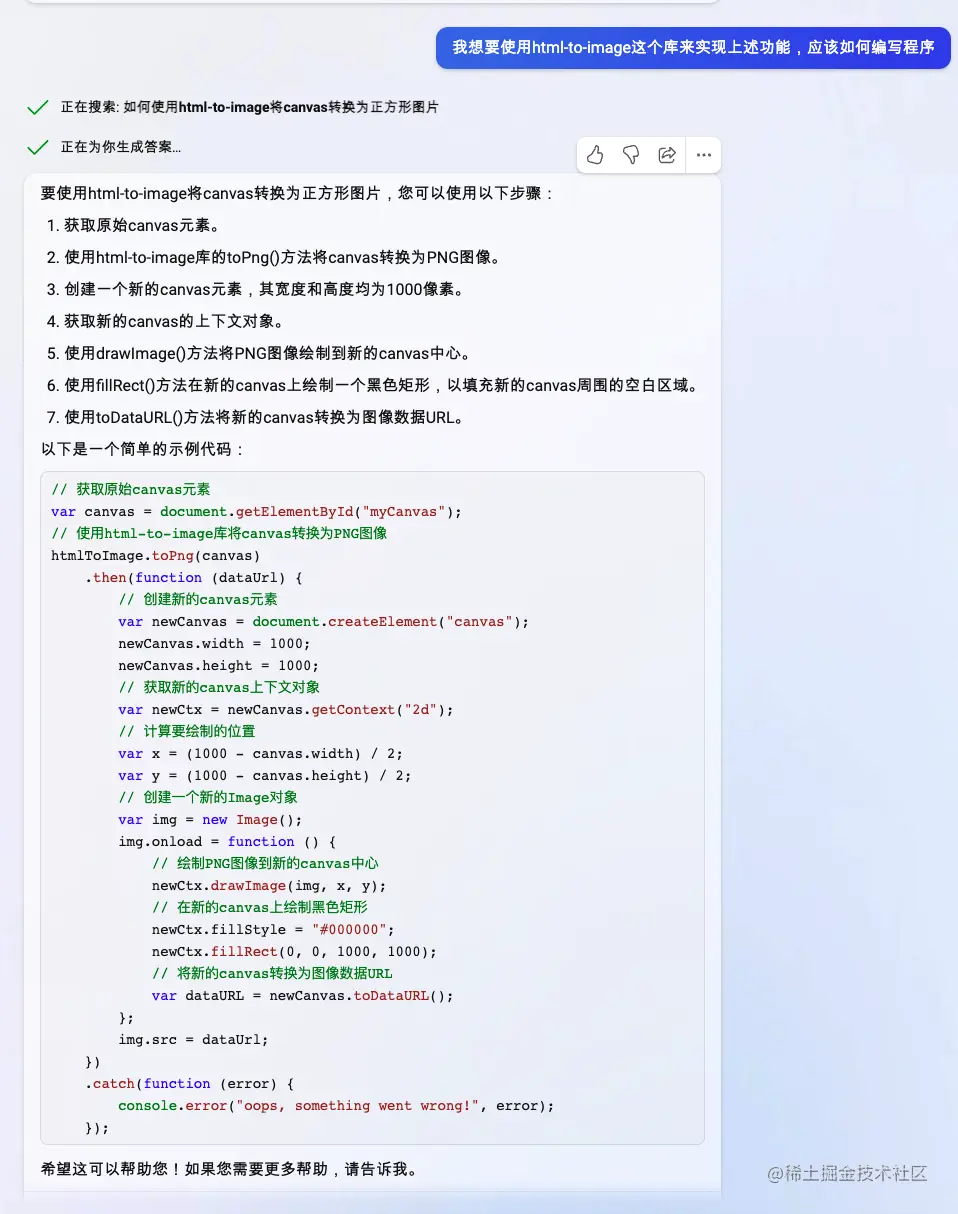Viewport: 958px width, 1214px height.
Task: Click the code comment 获取新的canvas上下文对象
Action: click(x=219, y=687)
